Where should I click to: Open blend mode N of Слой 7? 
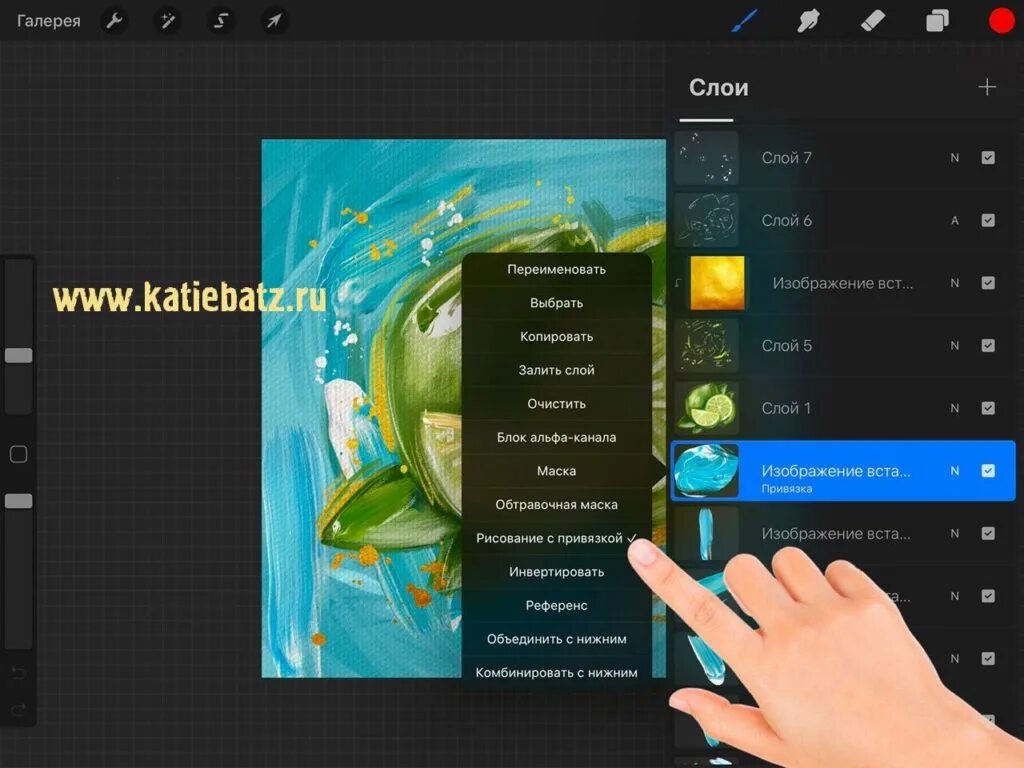coord(955,157)
